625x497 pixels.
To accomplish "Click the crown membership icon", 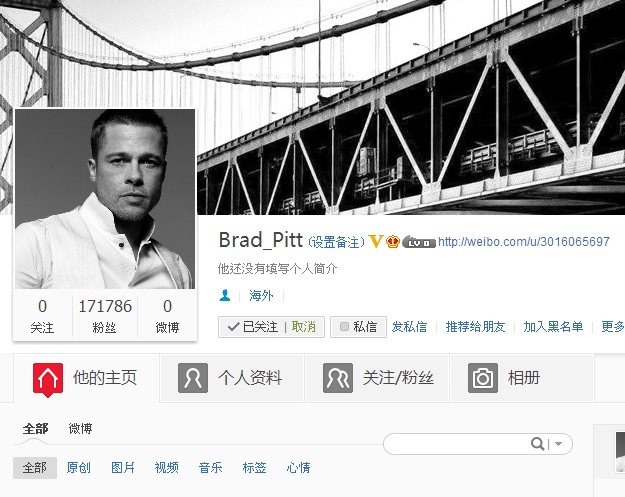I will [393, 241].
